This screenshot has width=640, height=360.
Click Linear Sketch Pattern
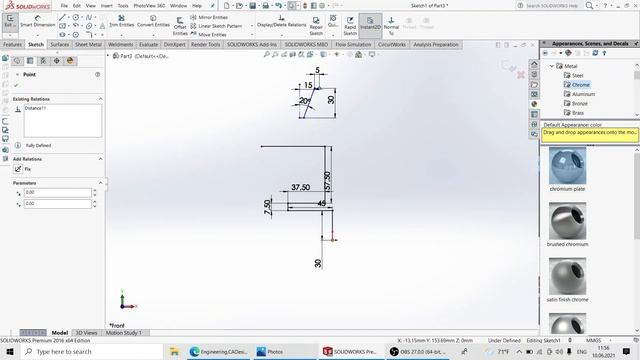[x=216, y=26]
